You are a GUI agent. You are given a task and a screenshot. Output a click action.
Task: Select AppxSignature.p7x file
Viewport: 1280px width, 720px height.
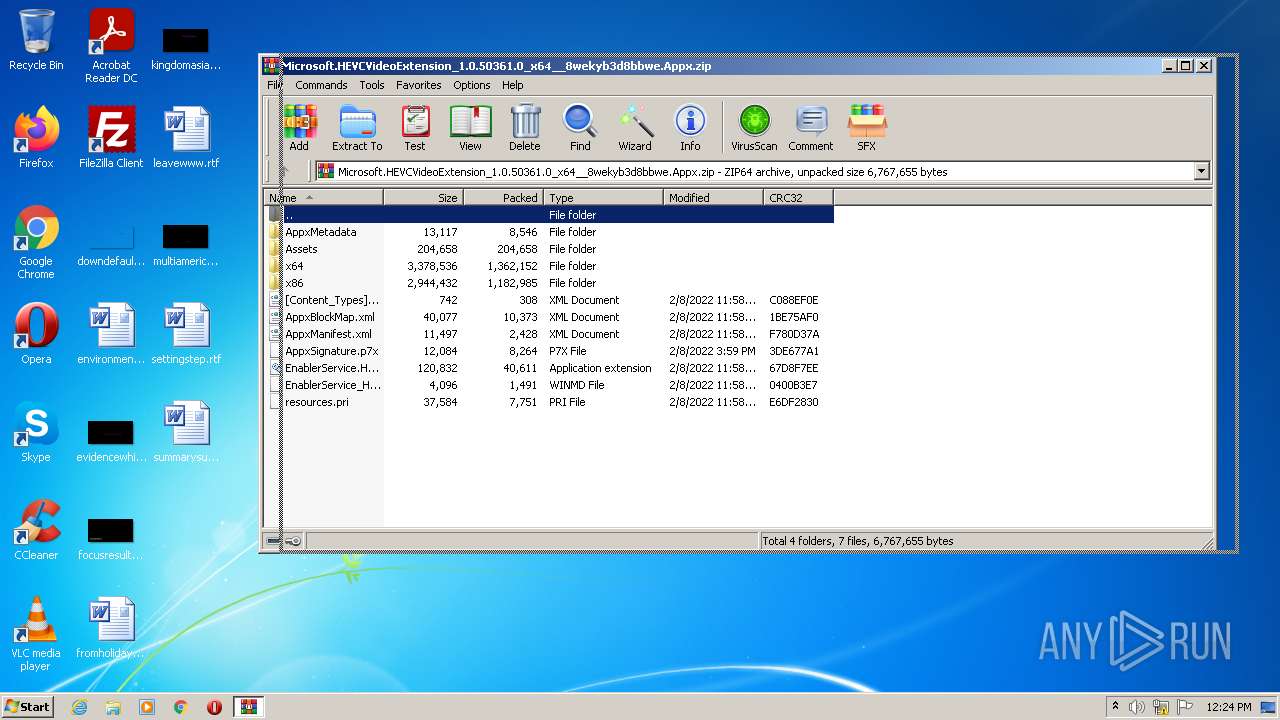click(331, 351)
